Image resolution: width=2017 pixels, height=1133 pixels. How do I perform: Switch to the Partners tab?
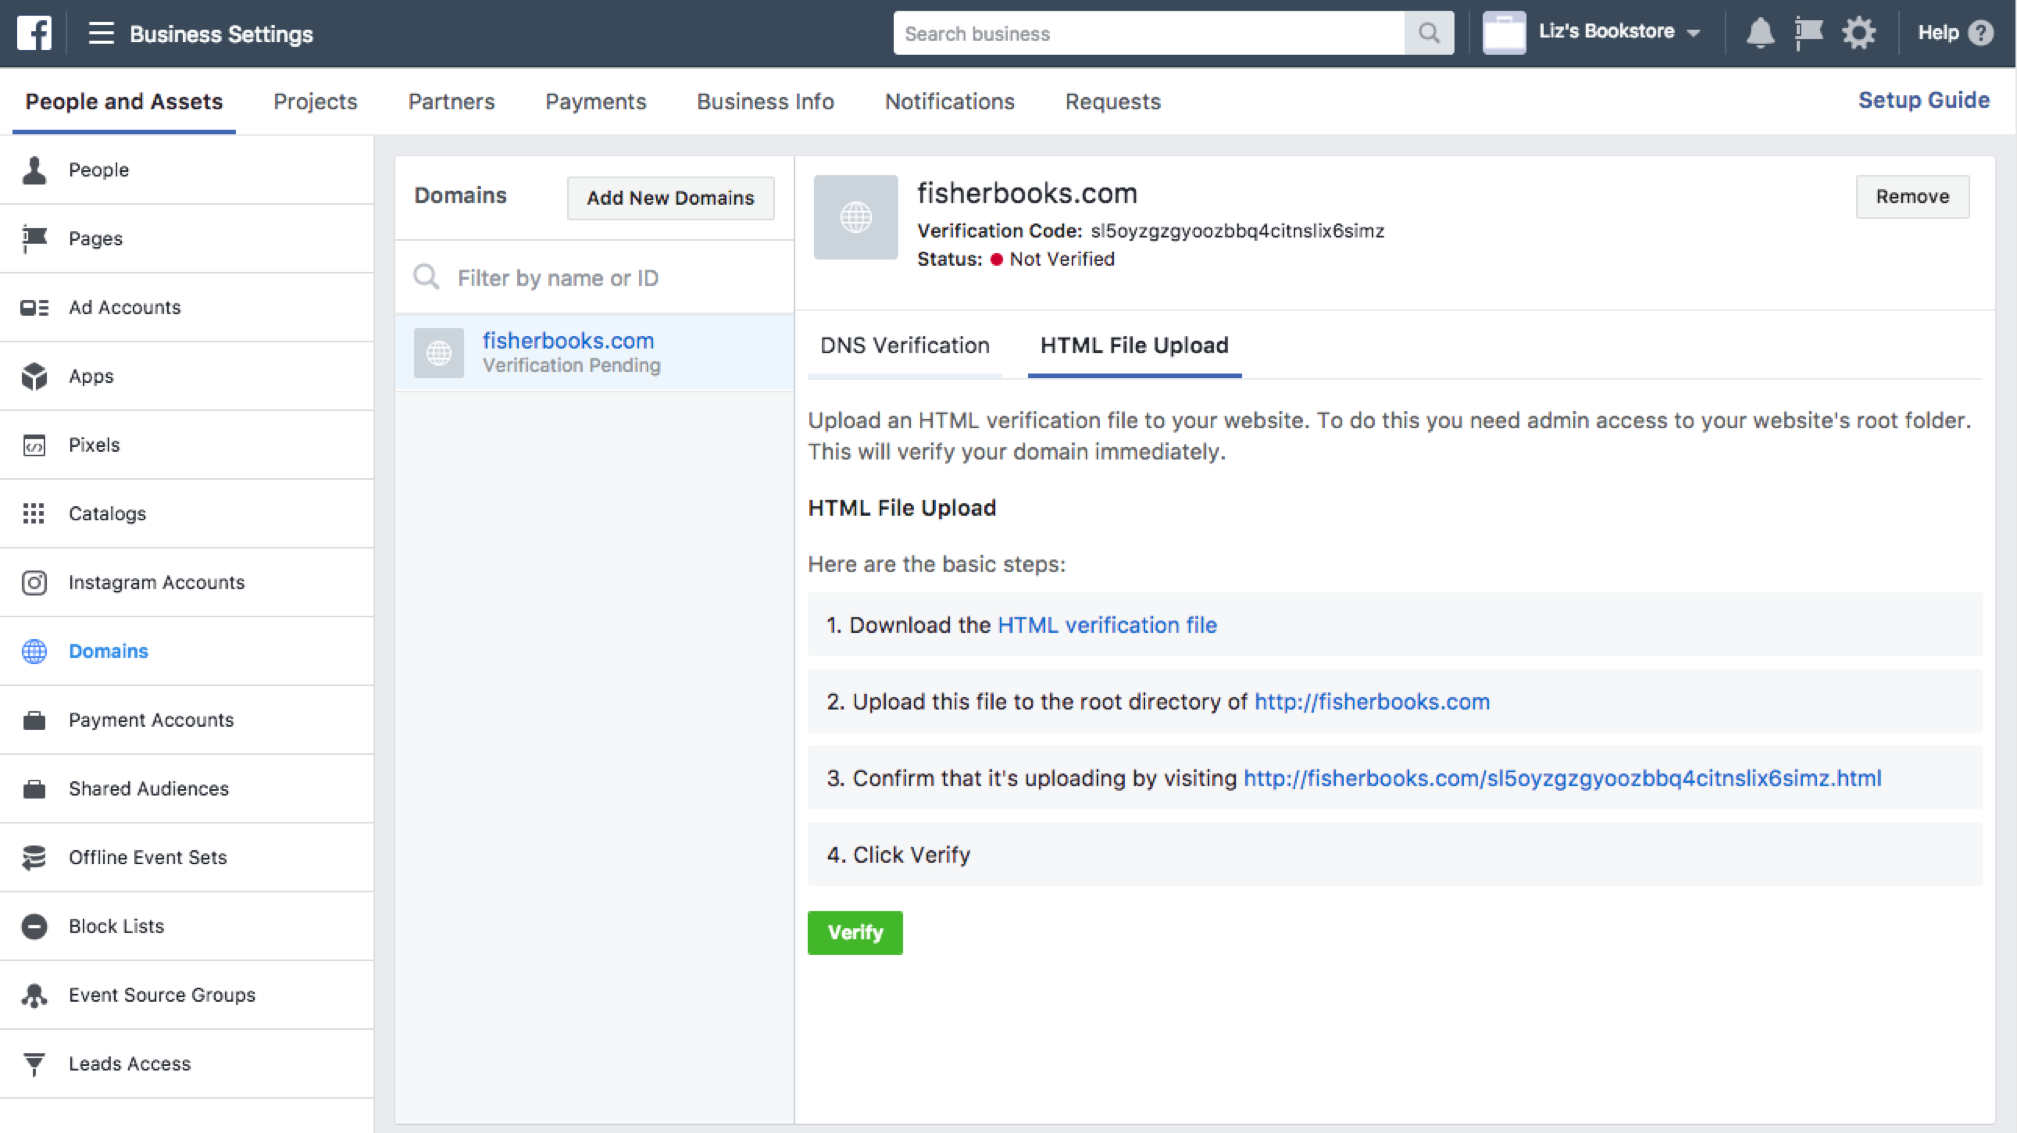451,101
